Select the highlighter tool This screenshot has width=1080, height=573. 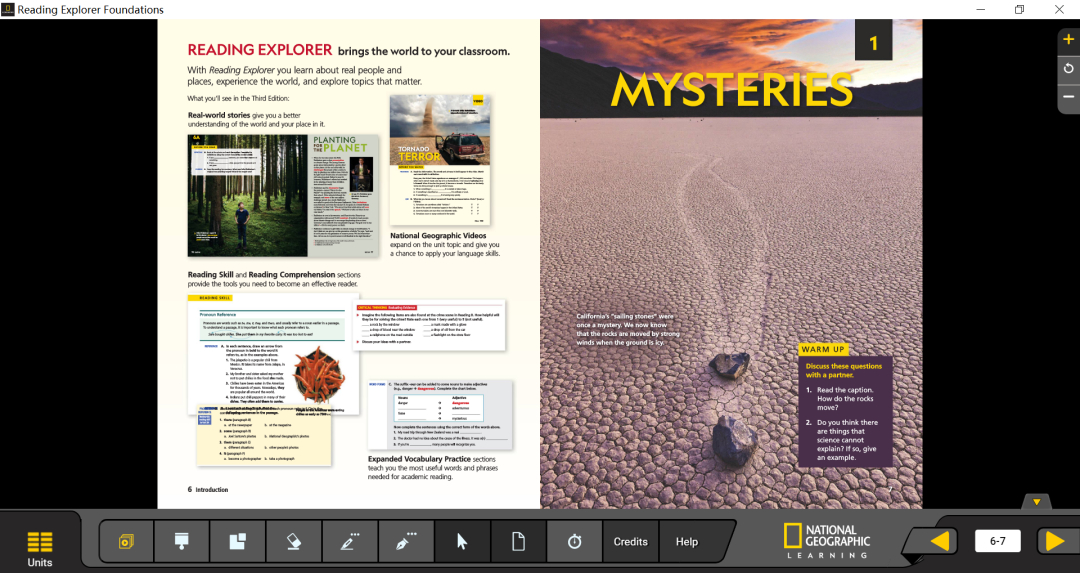click(350, 542)
